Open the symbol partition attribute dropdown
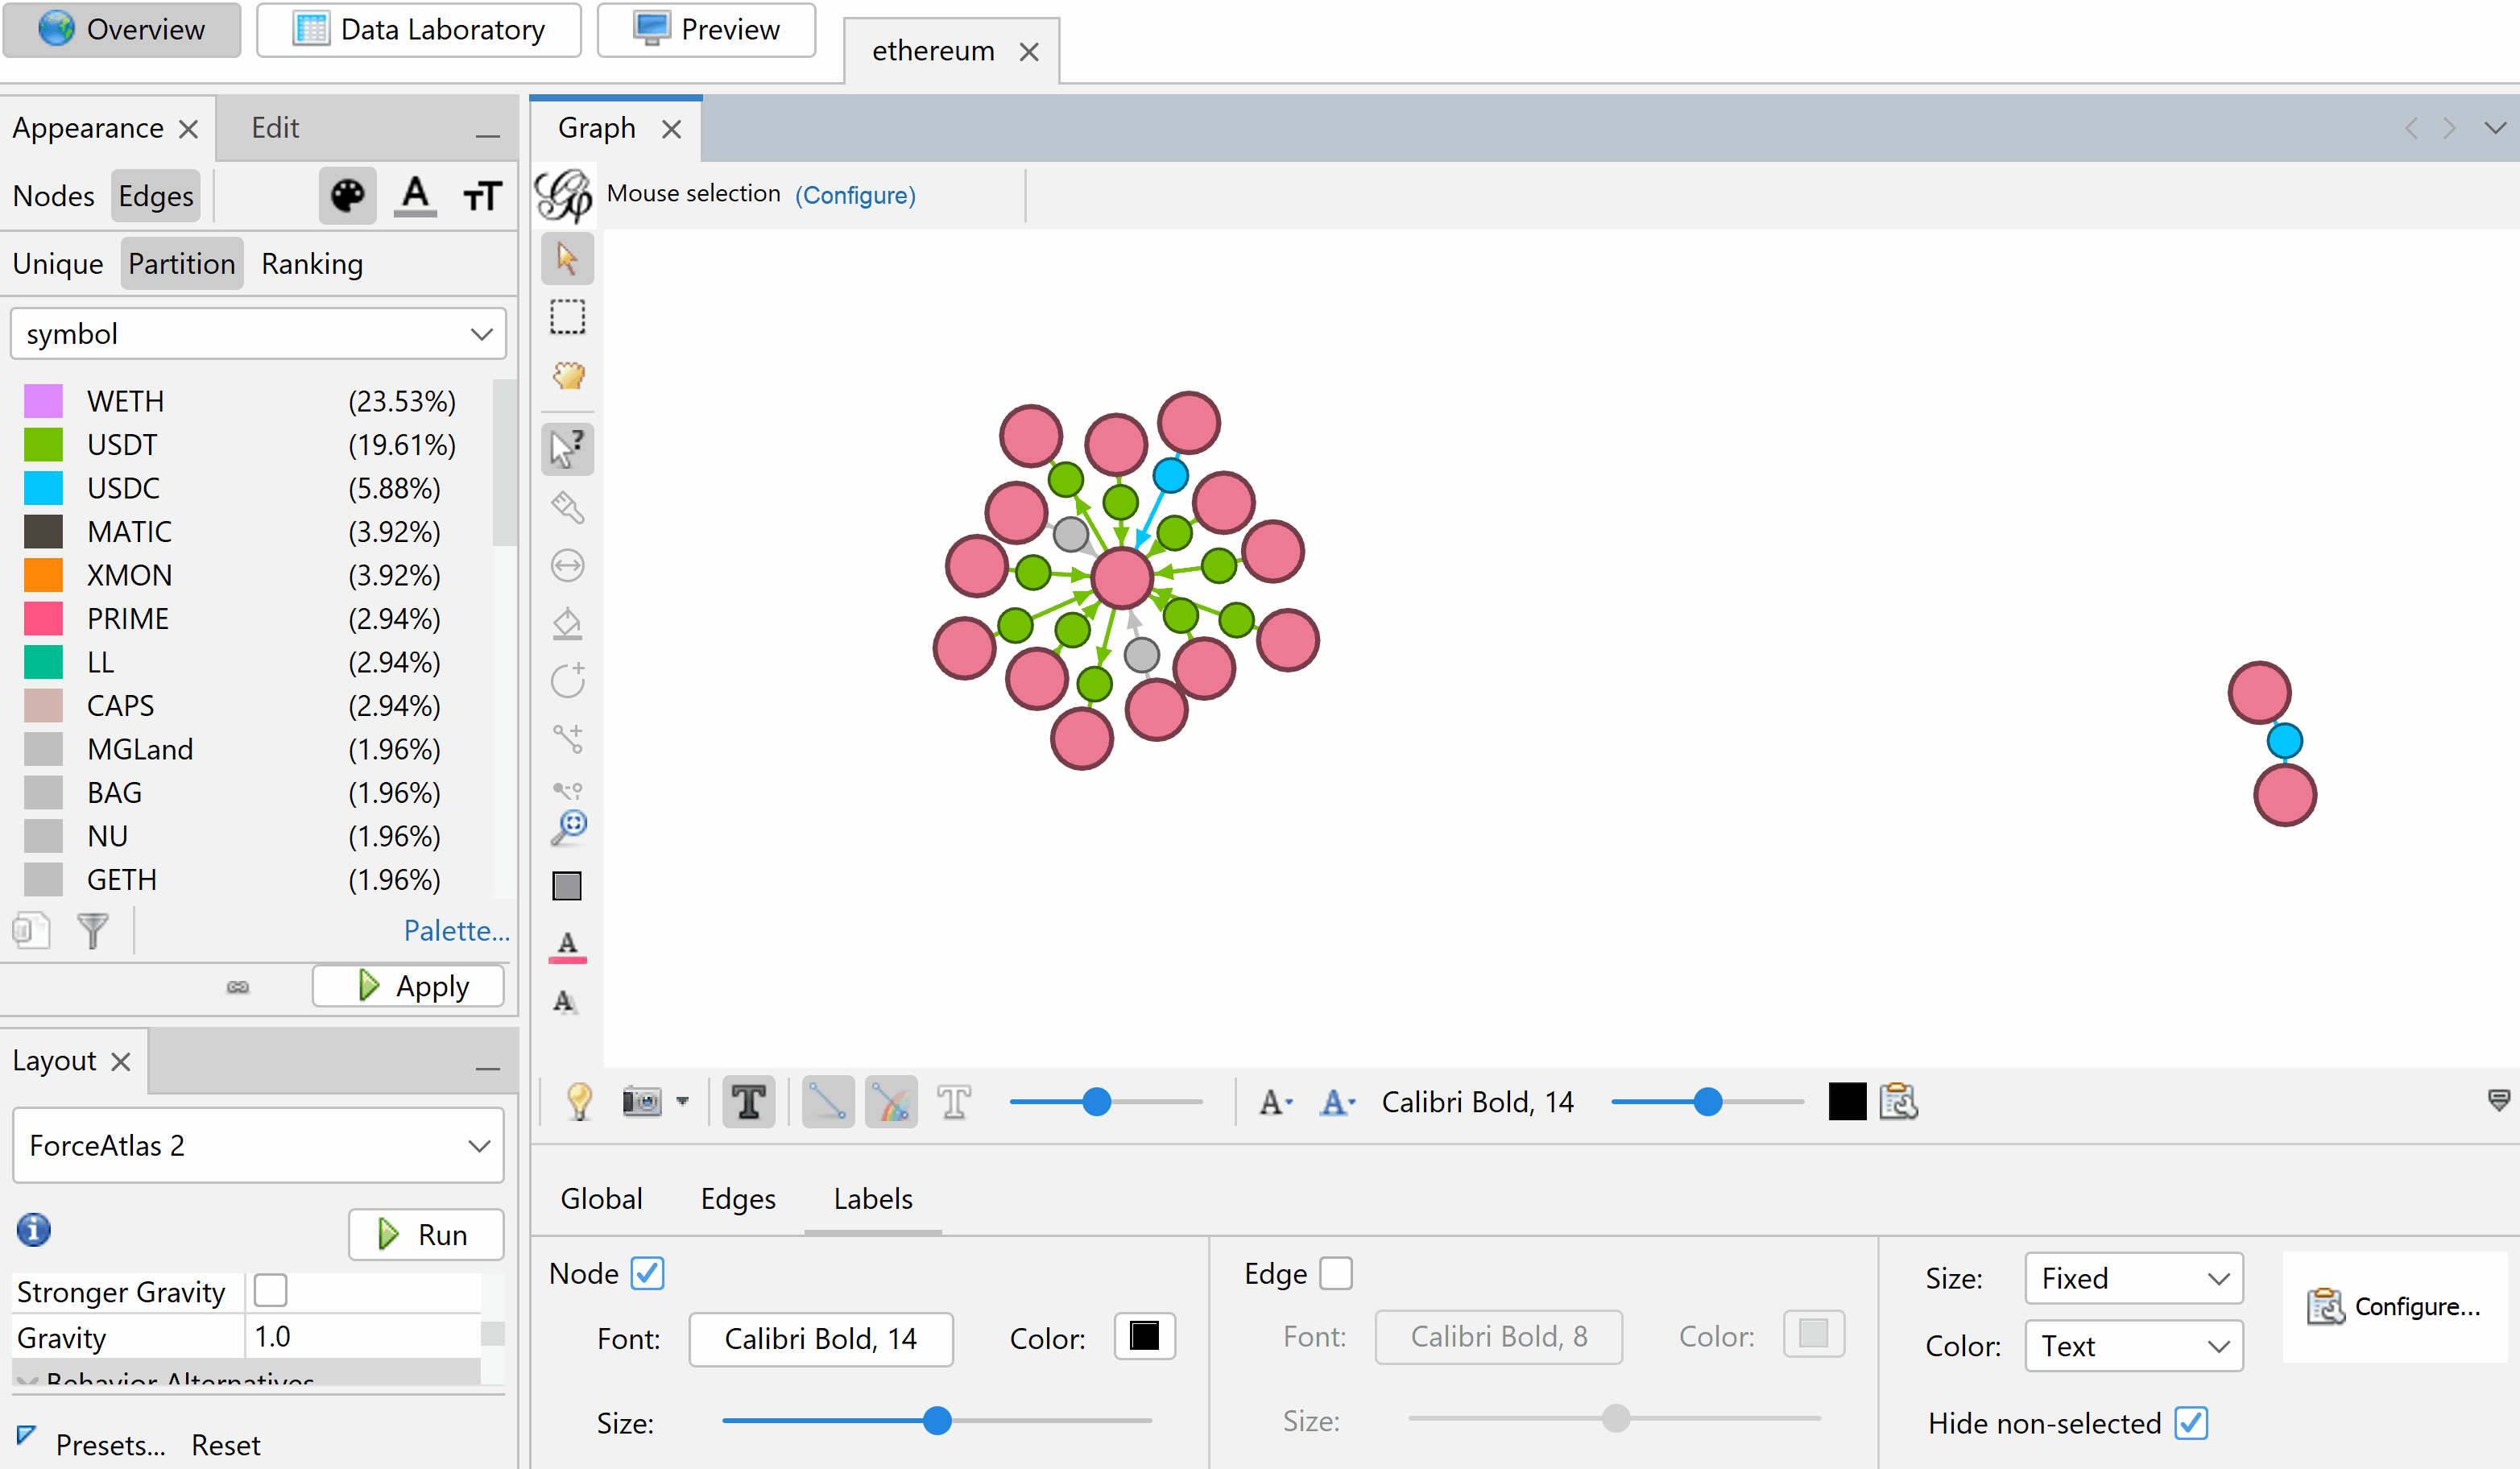 [x=258, y=333]
